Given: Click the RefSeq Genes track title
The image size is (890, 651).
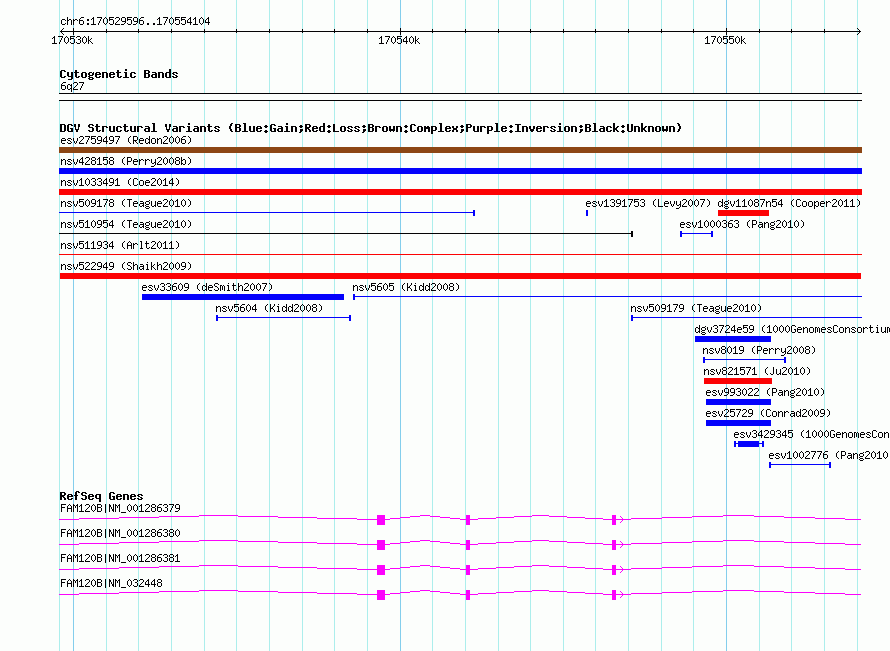Looking at the screenshot, I should [x=101, y=496].
